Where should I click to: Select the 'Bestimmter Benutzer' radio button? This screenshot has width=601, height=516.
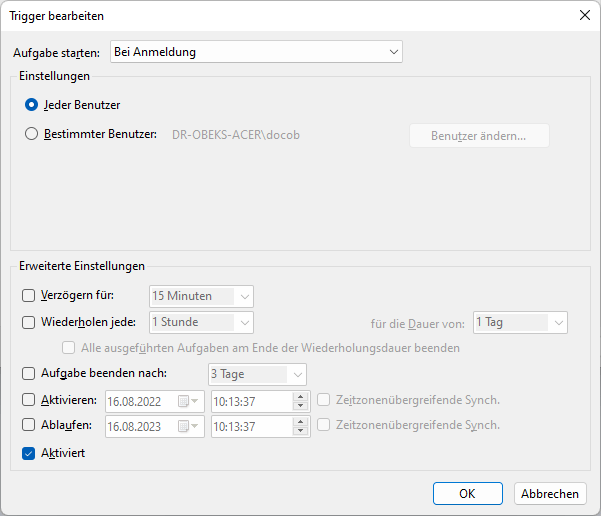[x=31, y=134]
